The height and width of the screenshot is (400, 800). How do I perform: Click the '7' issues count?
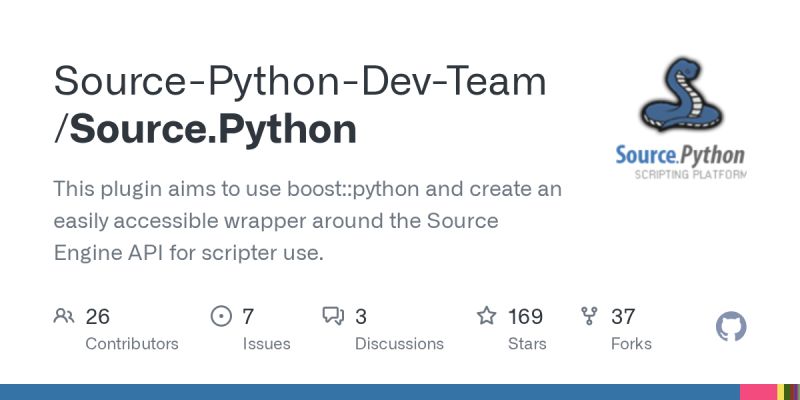point(247,317)
